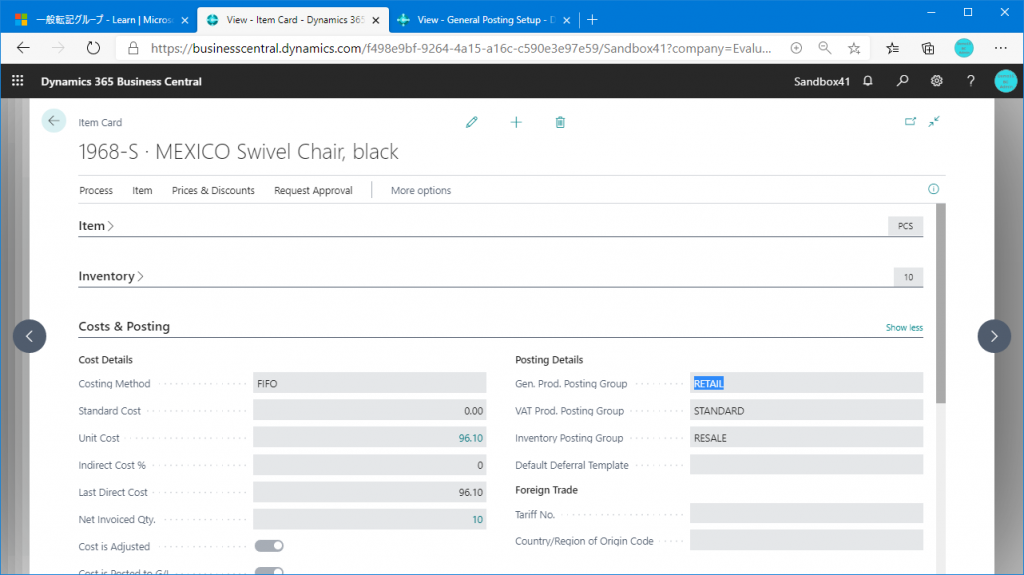Click the Country/Region of Origin Code field
Screen dimensions: 1024x575
tap(807, 540)
